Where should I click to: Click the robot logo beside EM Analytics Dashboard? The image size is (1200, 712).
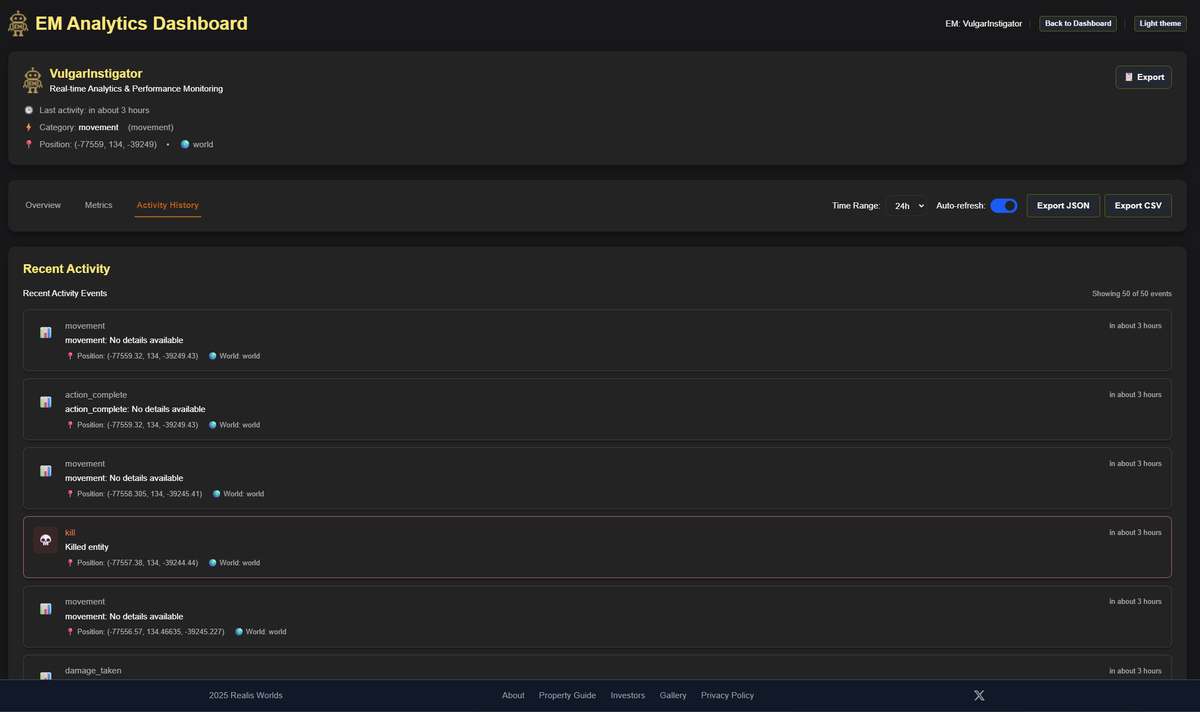pos(18,24)
